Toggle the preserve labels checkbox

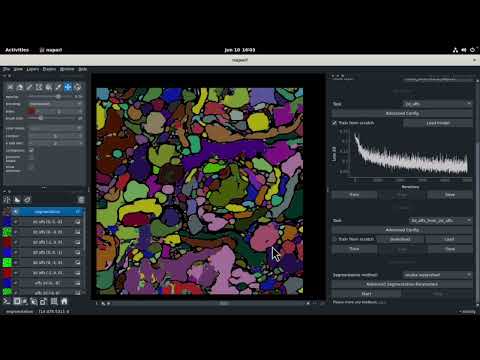31,158
